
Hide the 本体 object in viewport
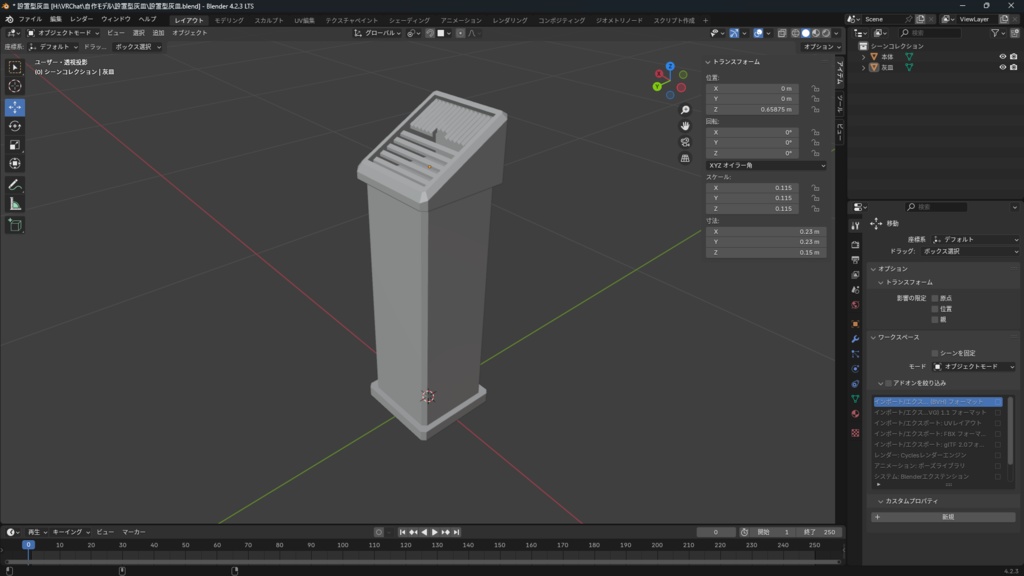click(1002, 57)
